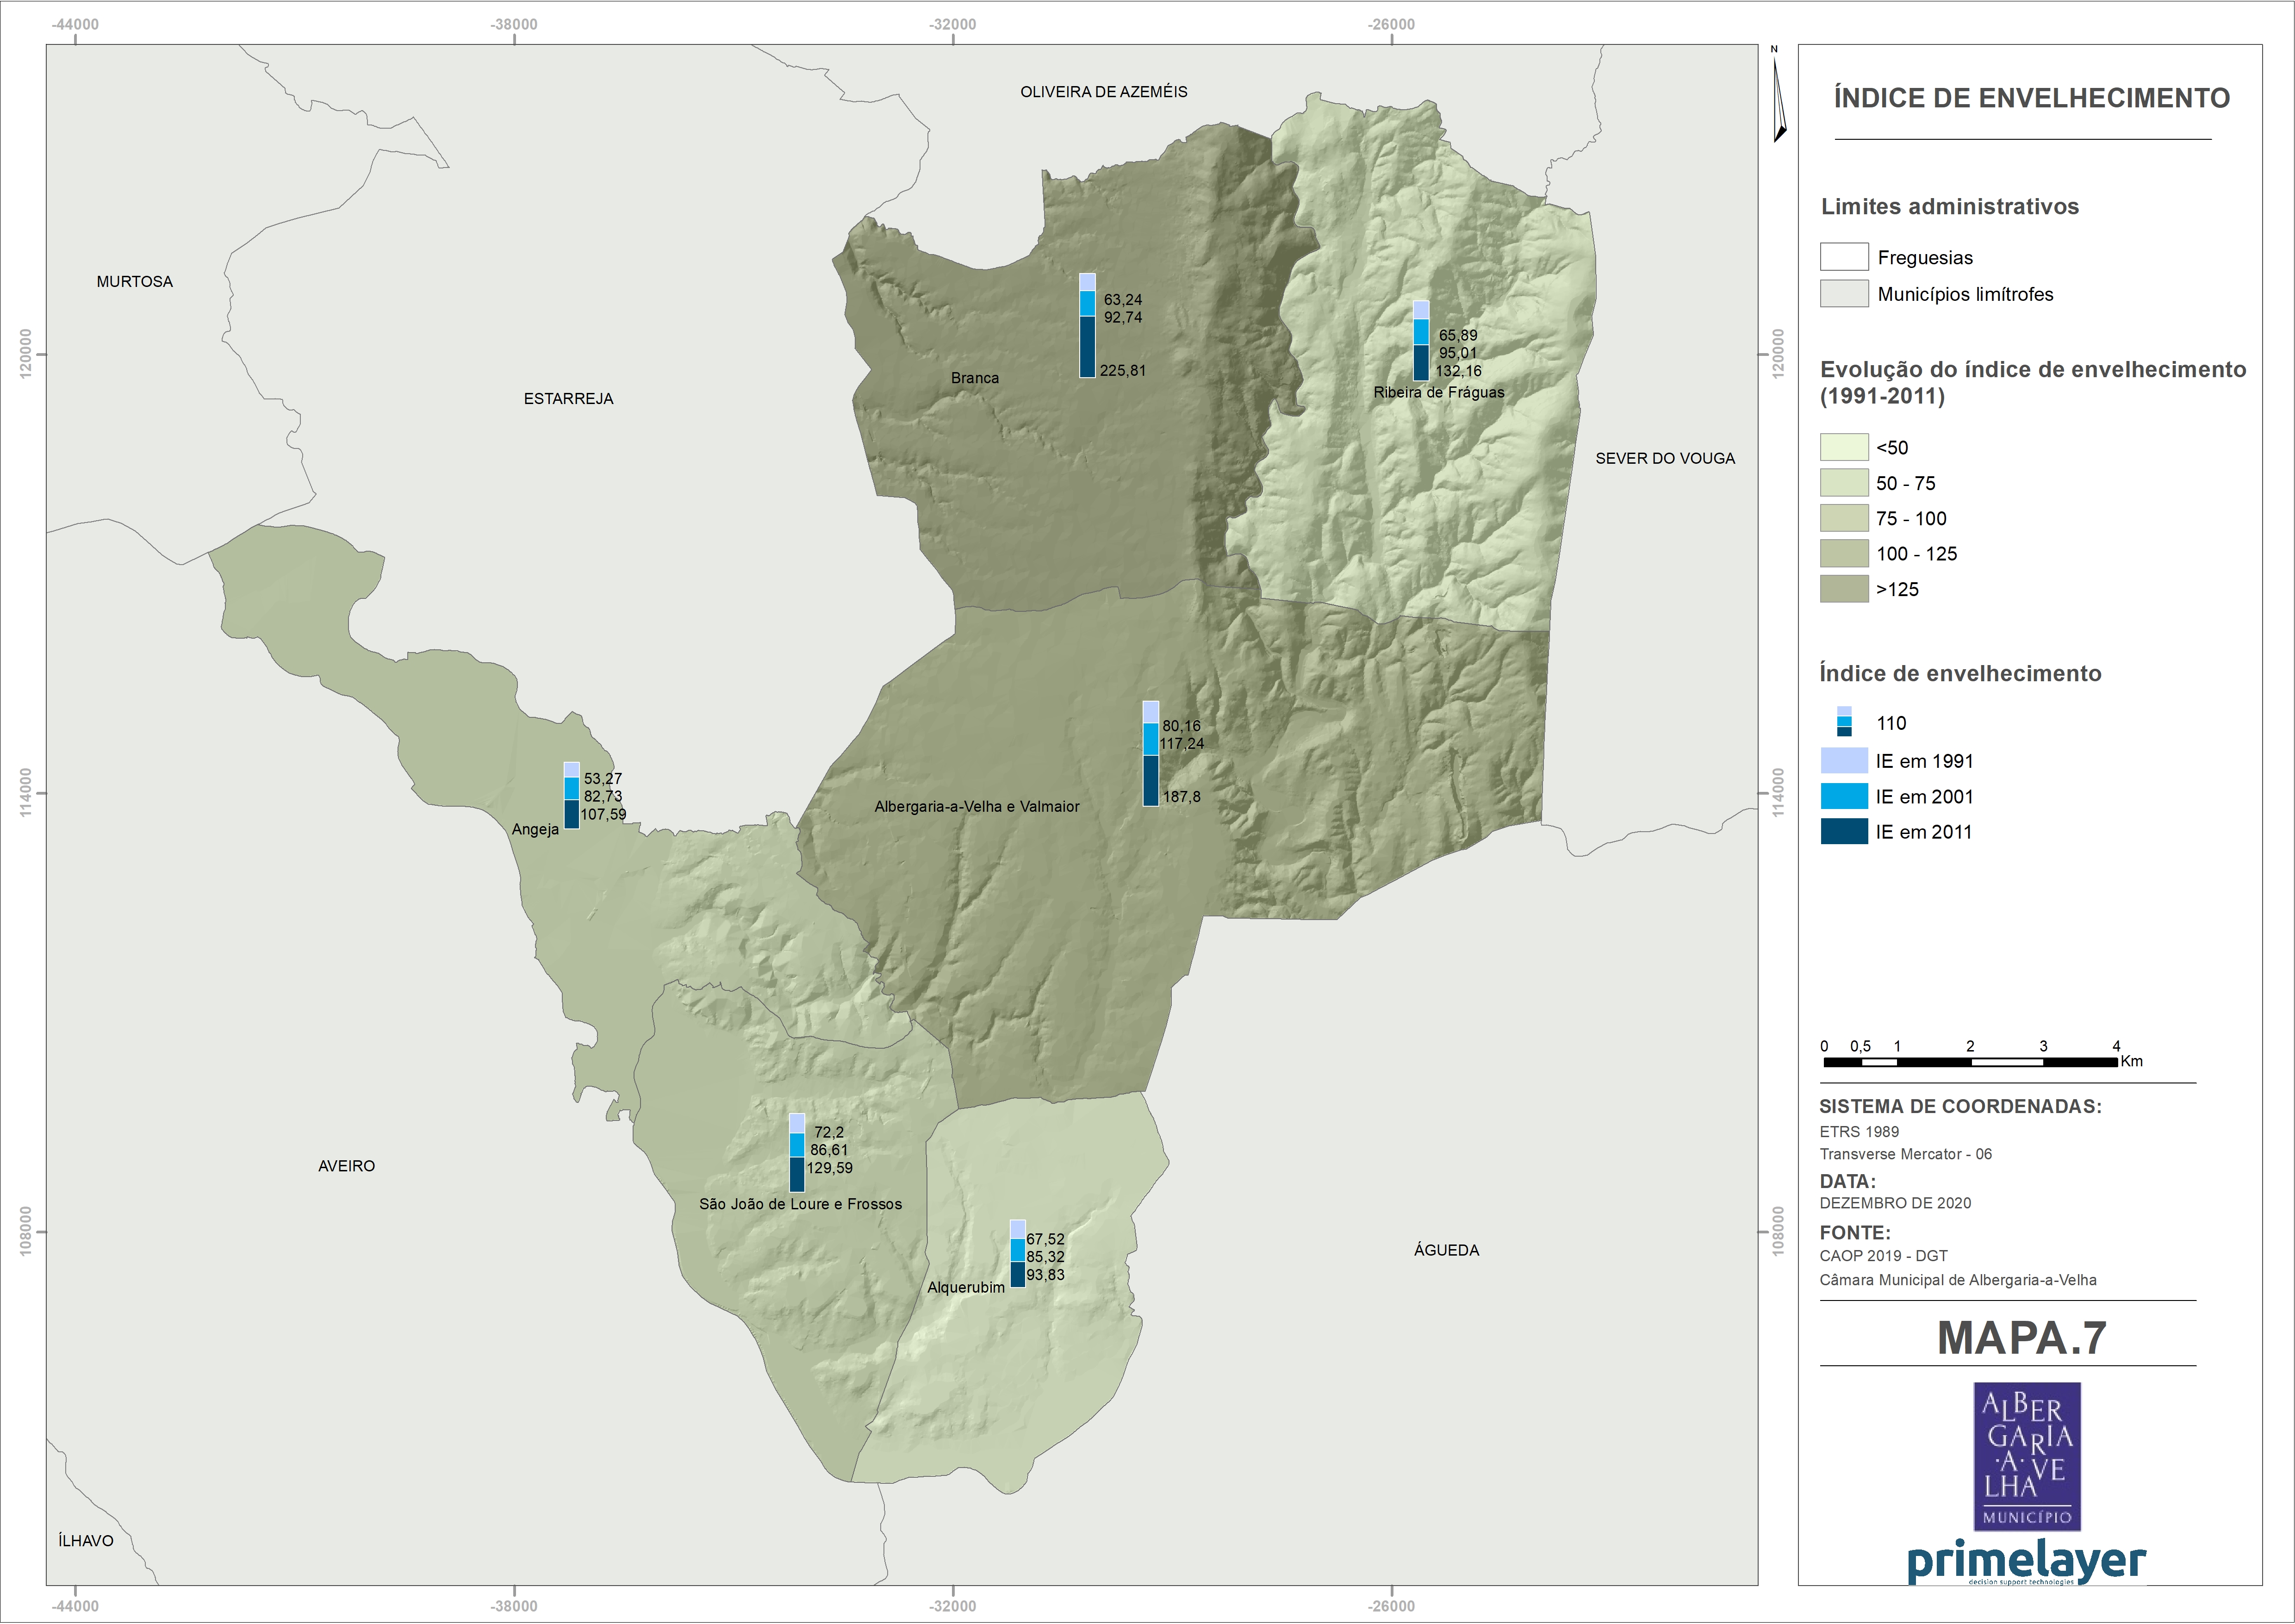This screenshot has height=1624, width=2295.
Task: Click the DEZEMBRO DE 2020 date text
Action: [1895, 1203]
